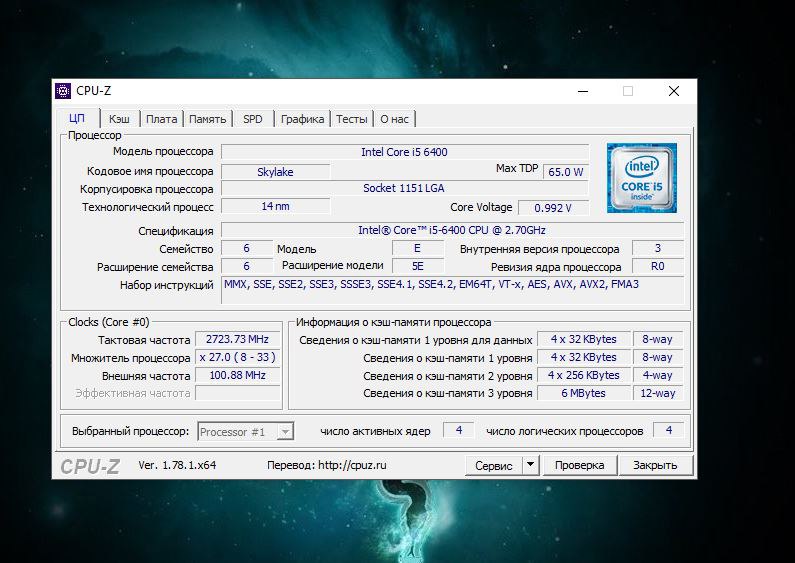Close the CPU-Z window with X
Image resolution: width=795 pixels, height=563 pixels.
click(x=674, y=91)
